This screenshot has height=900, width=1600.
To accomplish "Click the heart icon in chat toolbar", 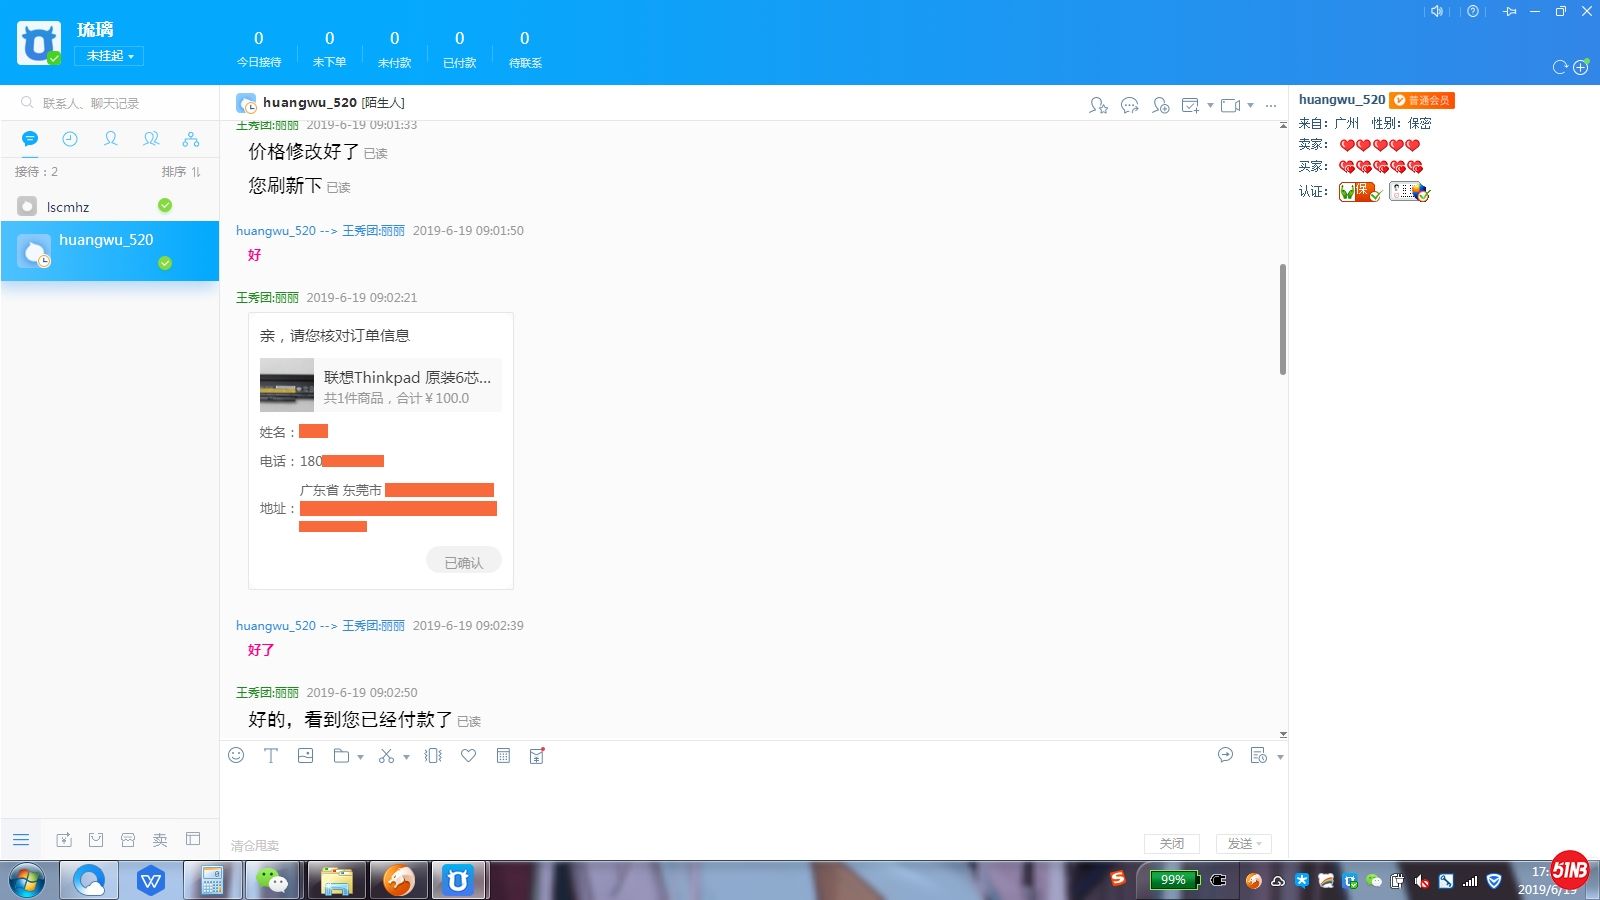I will [468, 756].
